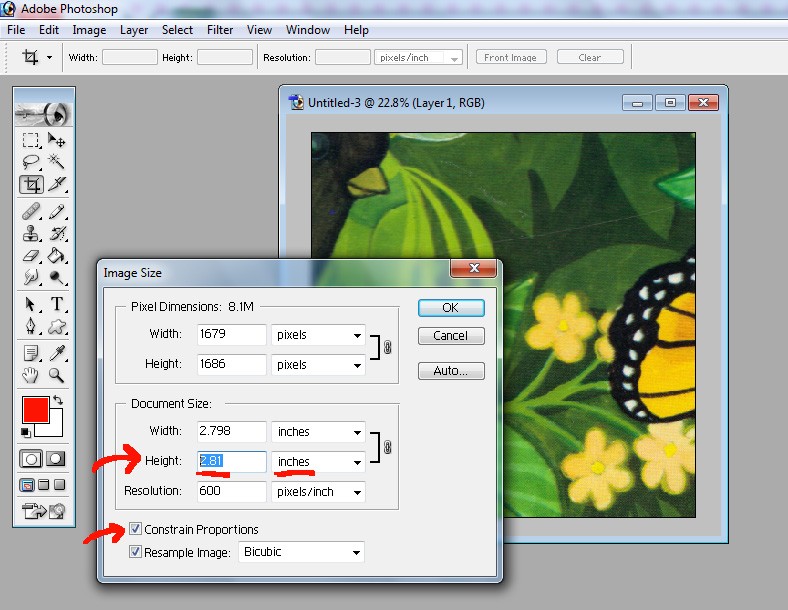Reset to default black and white colors

tap(25, 433)
